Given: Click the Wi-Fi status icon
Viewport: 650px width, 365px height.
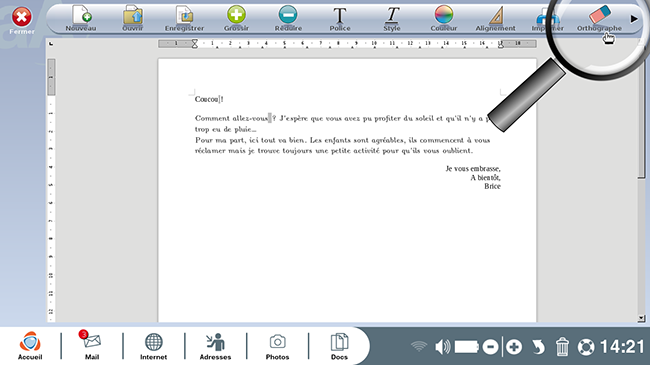Looking at the screenshot, I should (419, 346).
